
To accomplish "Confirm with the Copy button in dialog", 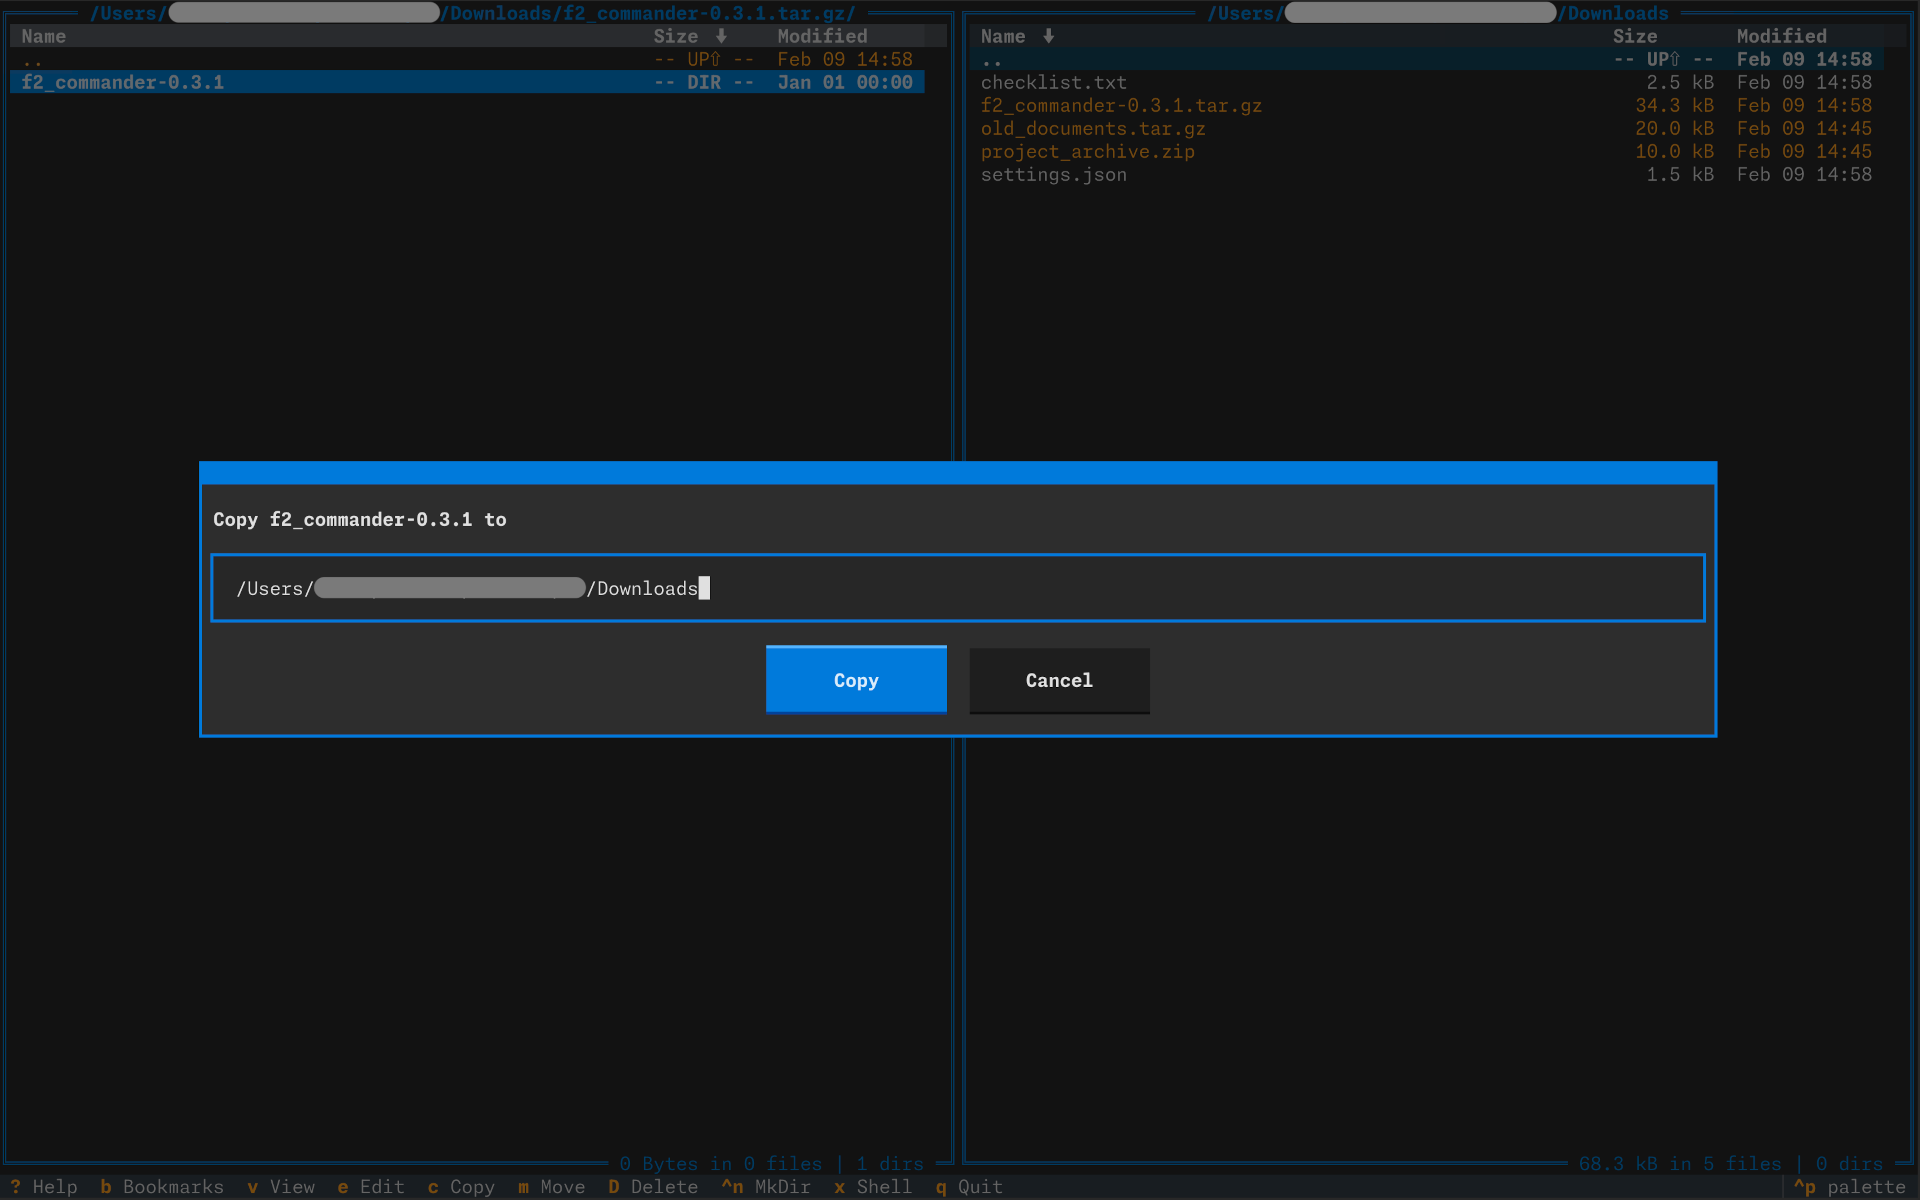I will tap(856, 680).
